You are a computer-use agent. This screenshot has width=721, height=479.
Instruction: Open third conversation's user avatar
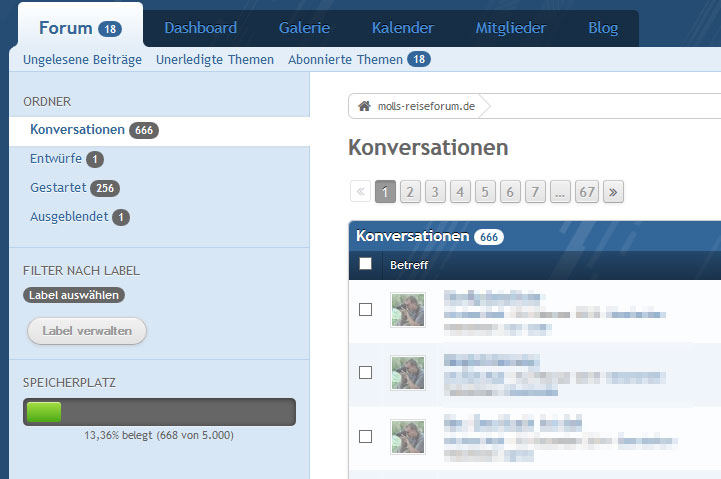point(407,437)
